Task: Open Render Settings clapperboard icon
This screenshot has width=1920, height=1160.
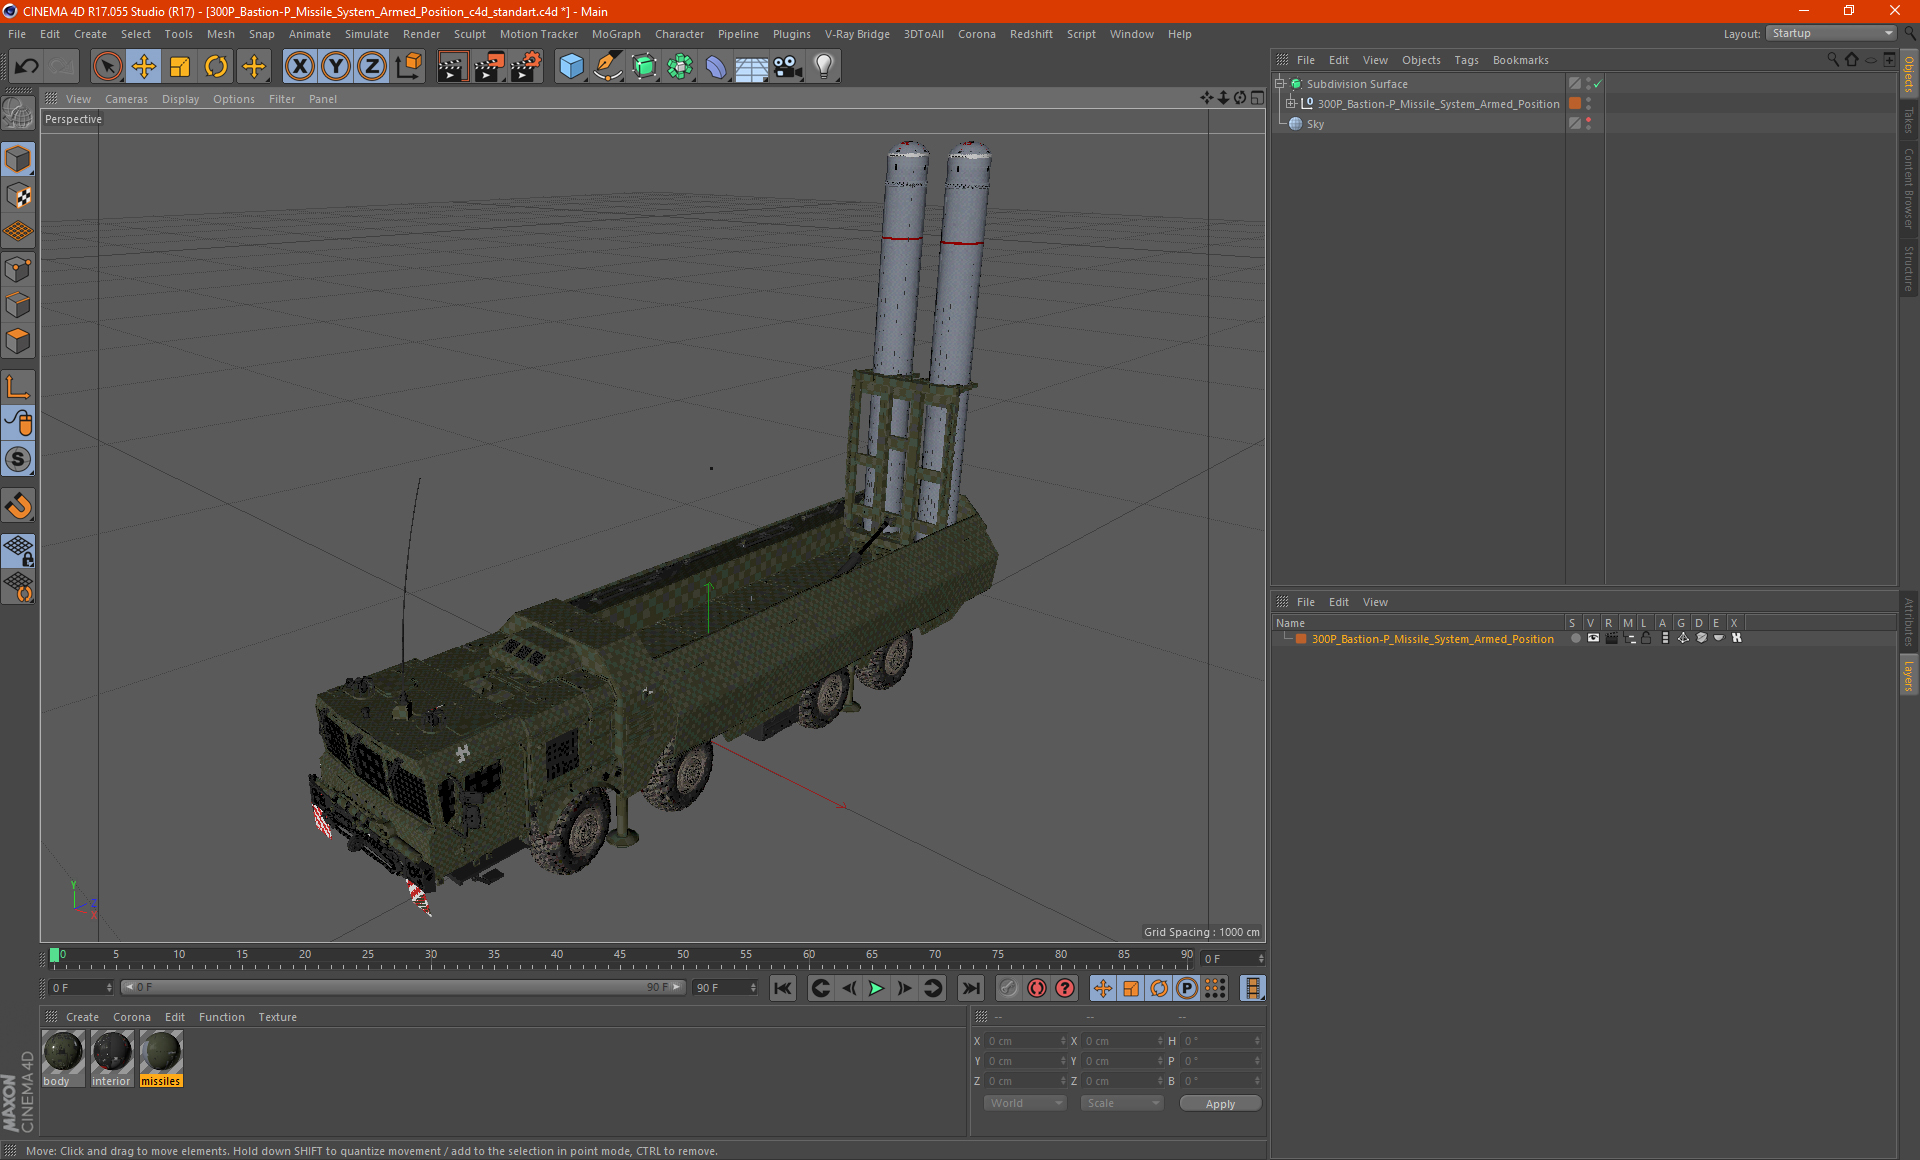Action: [526, 67]
